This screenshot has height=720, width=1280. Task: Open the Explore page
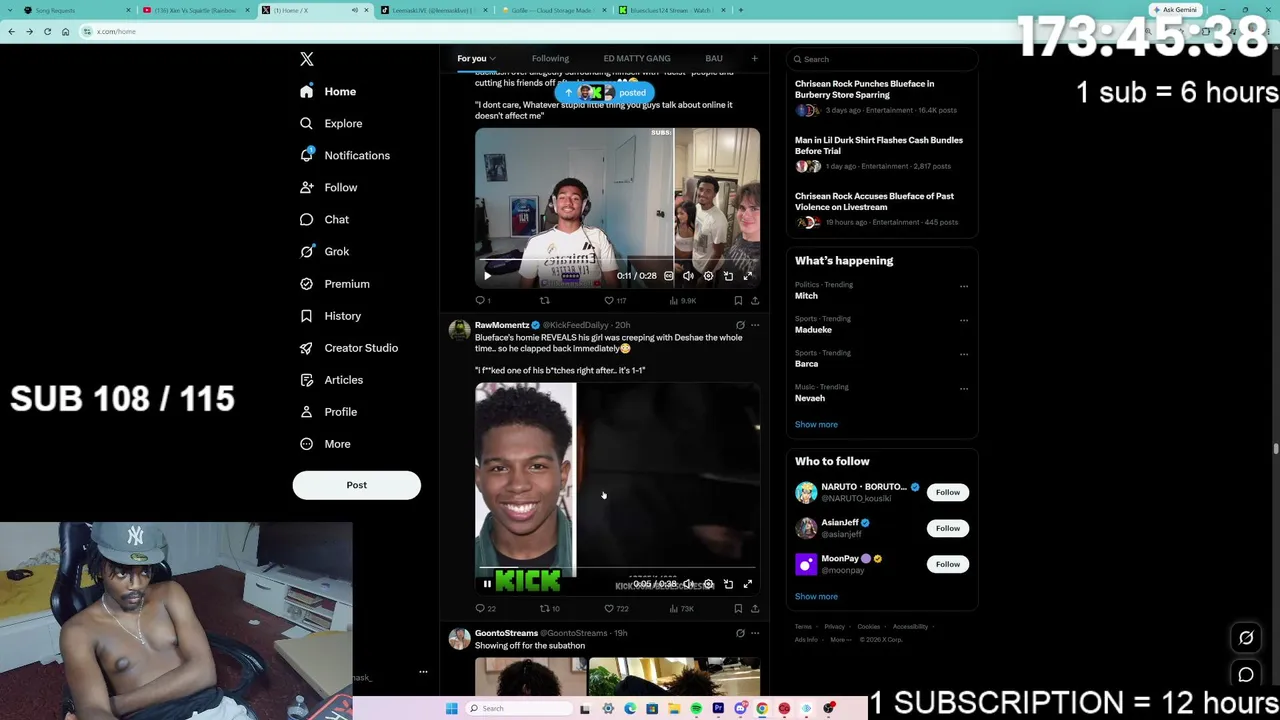(333, 123)
